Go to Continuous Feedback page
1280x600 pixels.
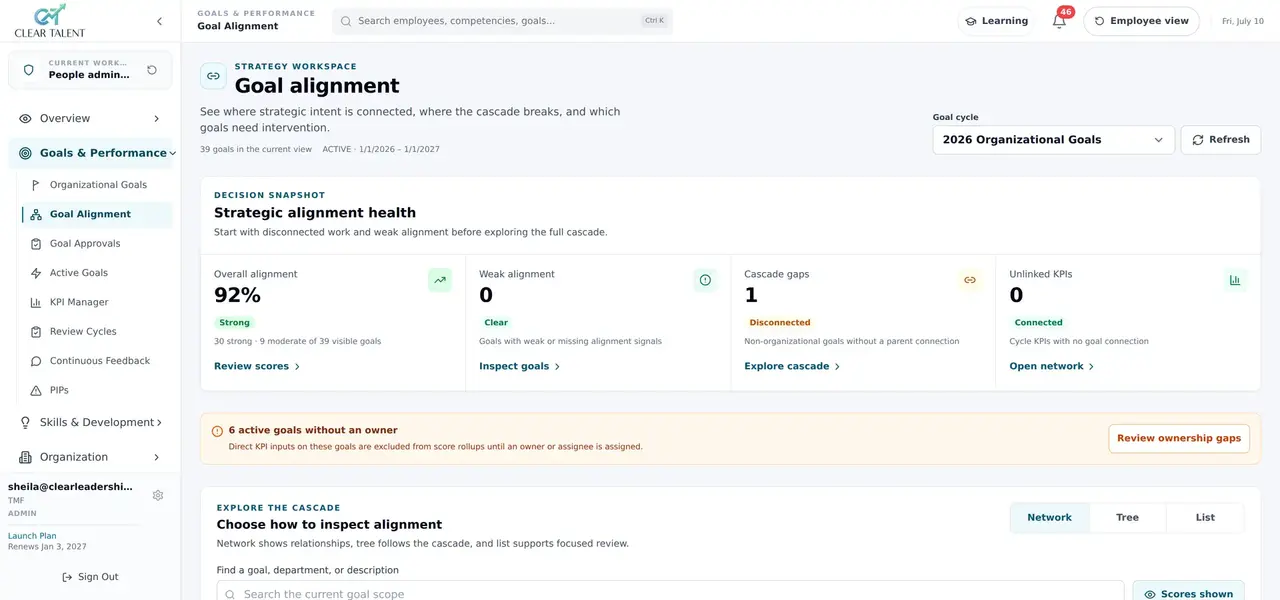point(96,361)
